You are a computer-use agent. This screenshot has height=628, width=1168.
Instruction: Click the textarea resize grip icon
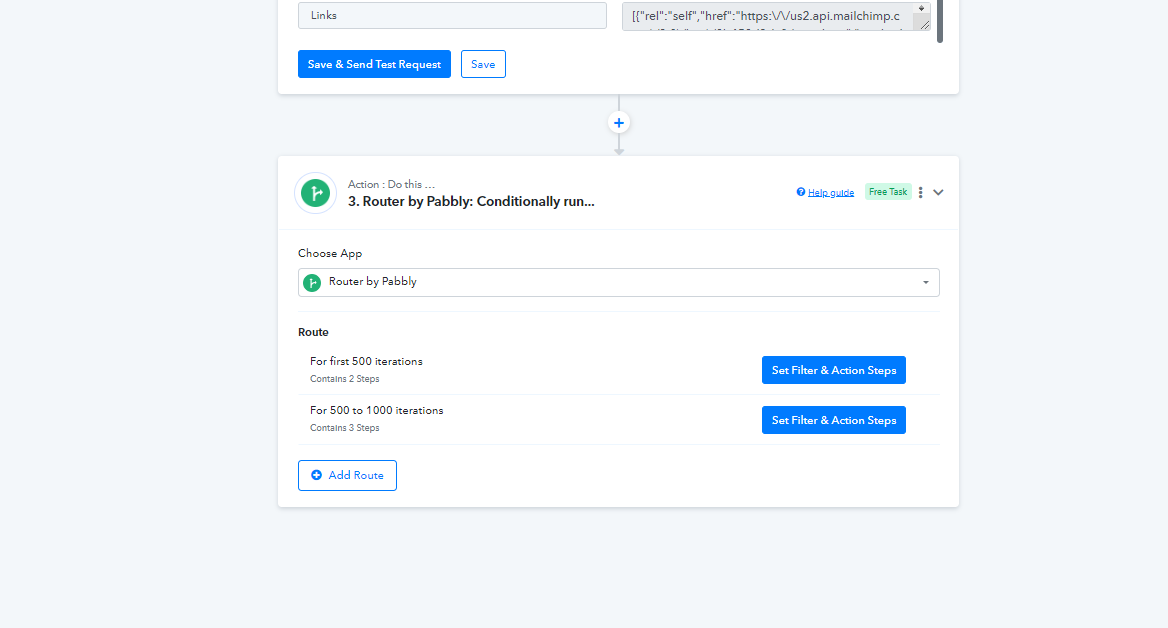pos(924,25)
